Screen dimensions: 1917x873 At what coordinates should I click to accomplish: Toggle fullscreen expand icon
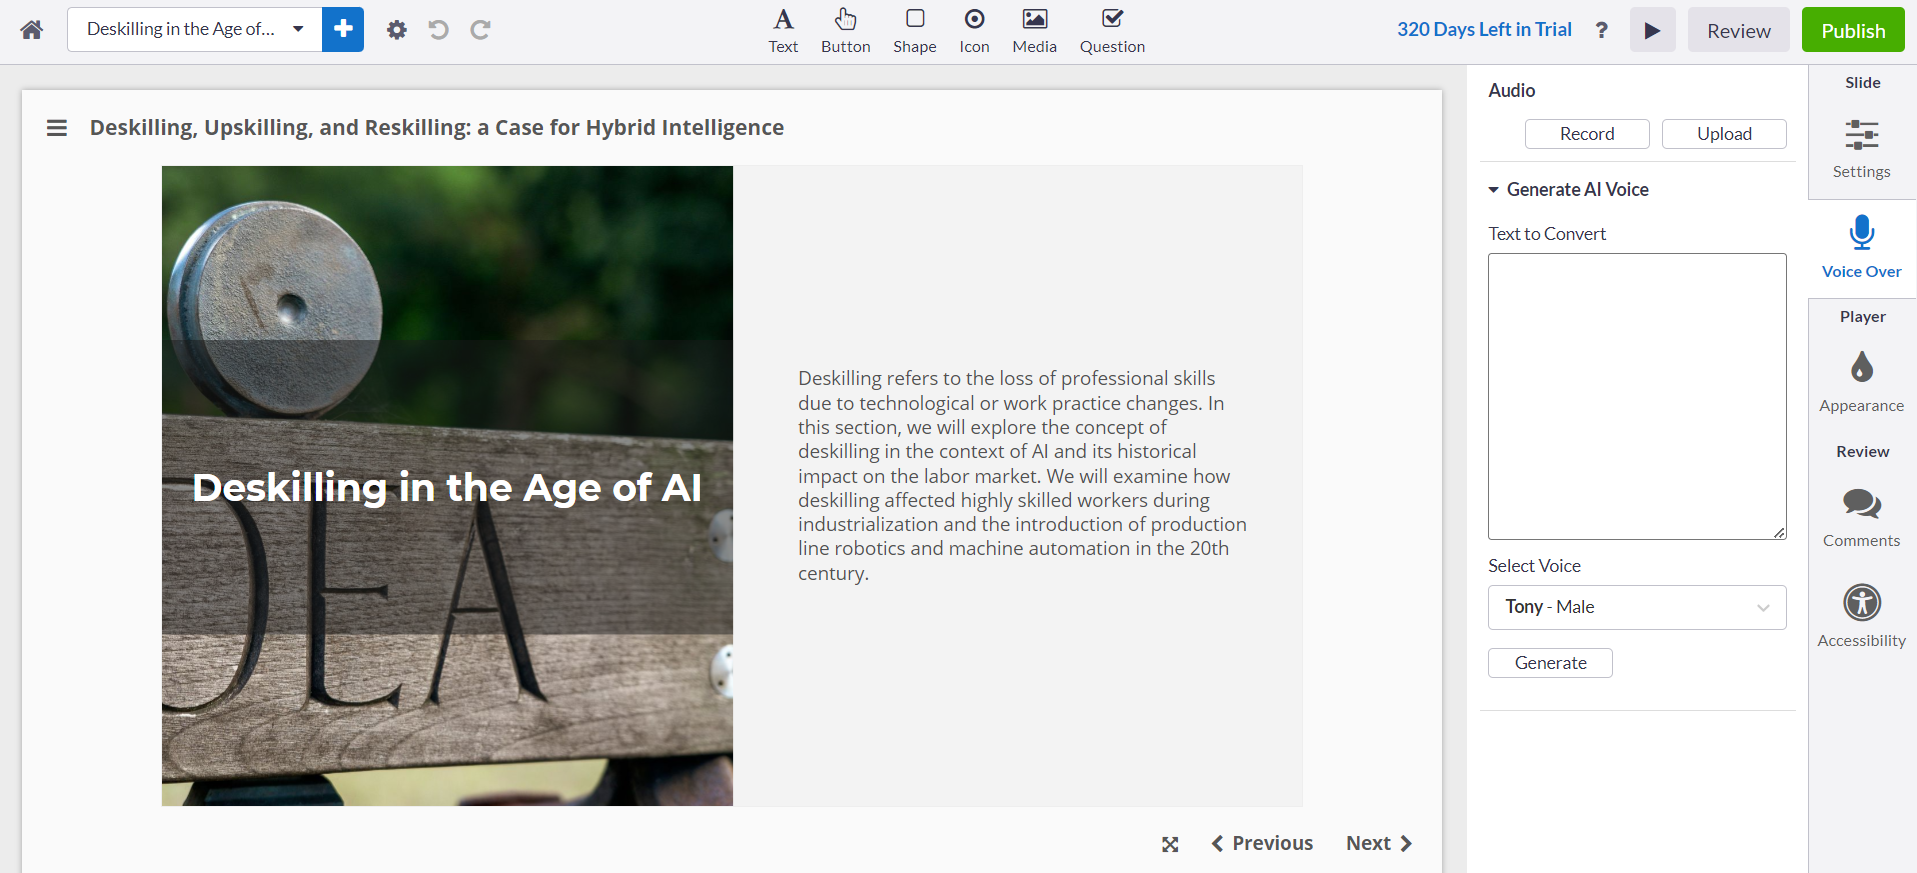[x=1170, y=844]
